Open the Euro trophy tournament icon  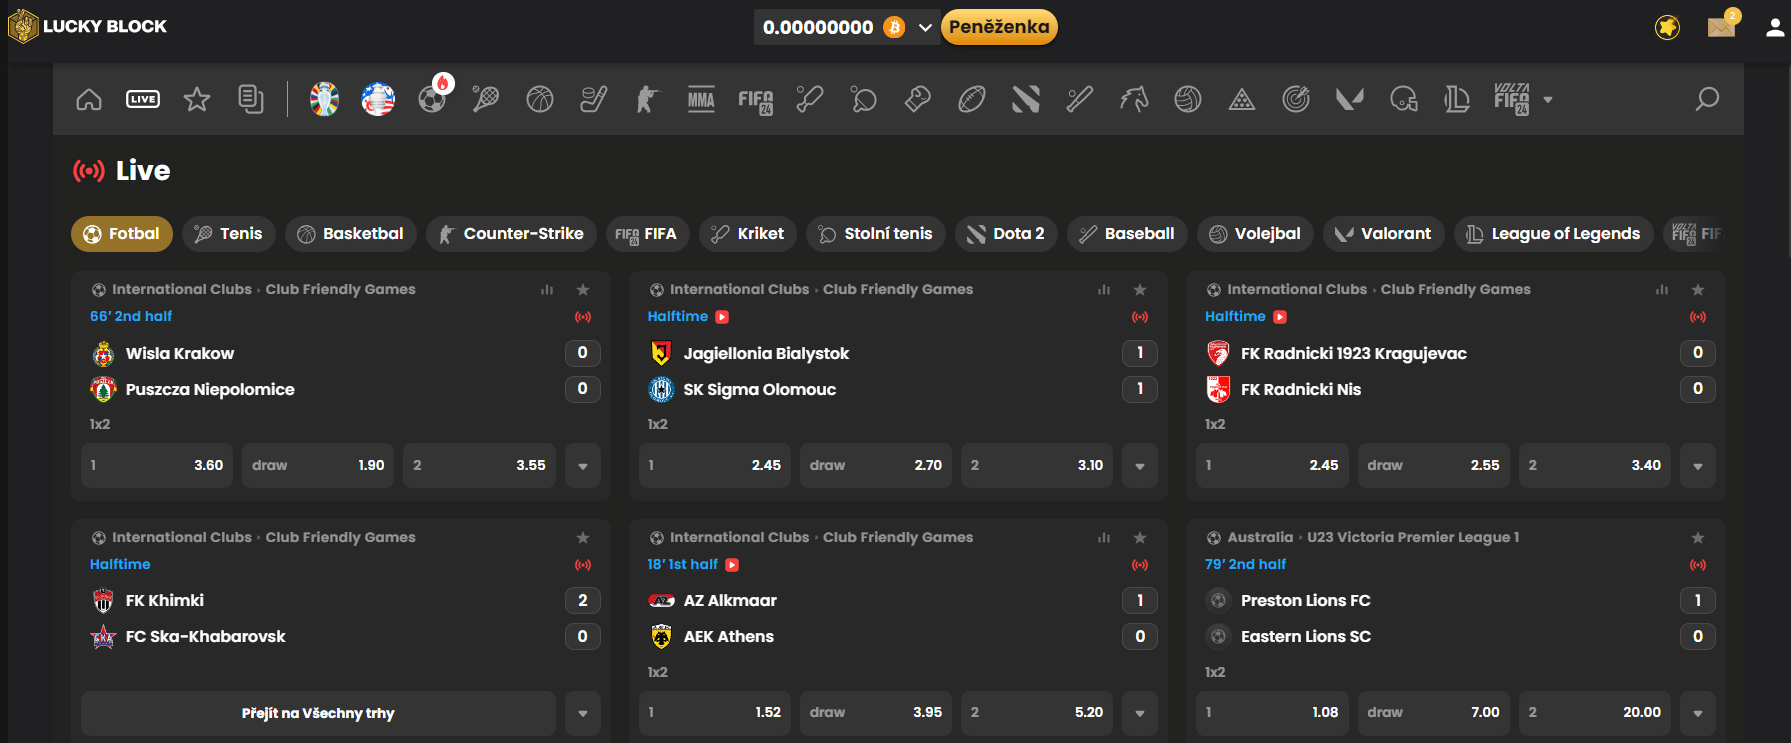pos(324,99)
